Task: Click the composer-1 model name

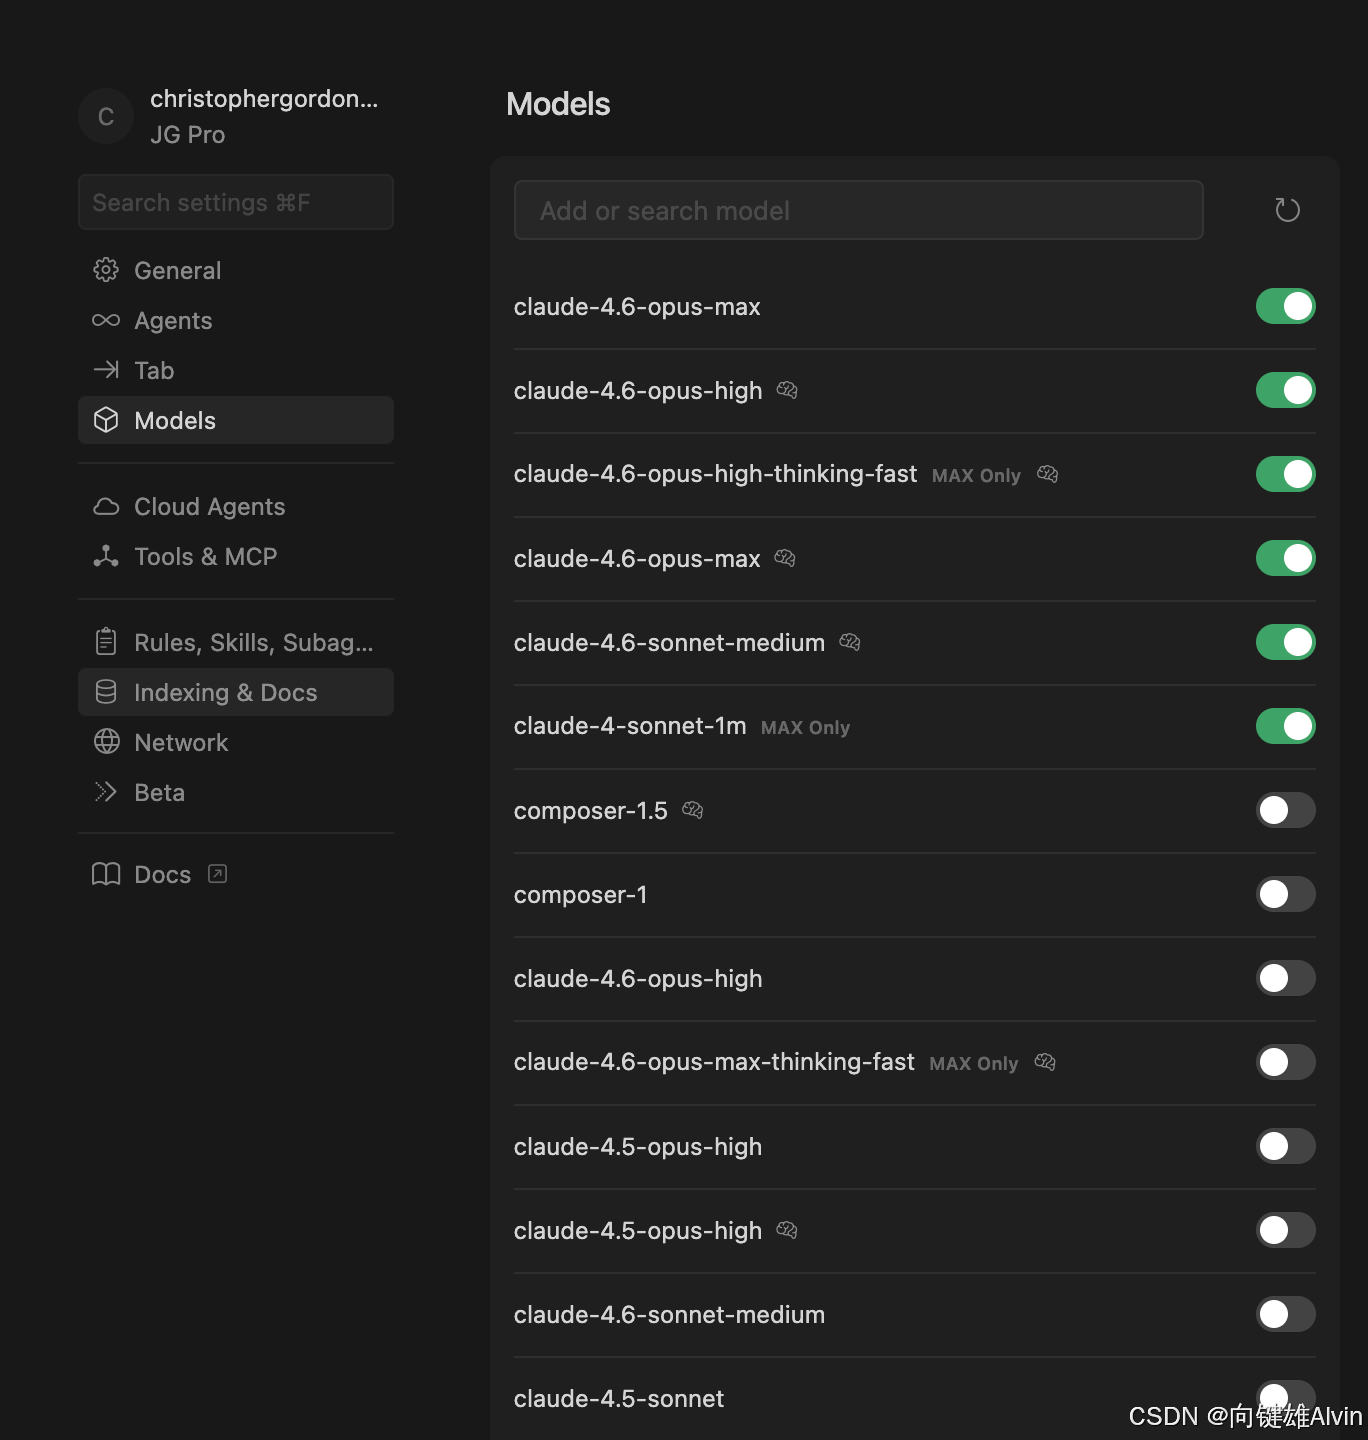Action: point(580,894)
